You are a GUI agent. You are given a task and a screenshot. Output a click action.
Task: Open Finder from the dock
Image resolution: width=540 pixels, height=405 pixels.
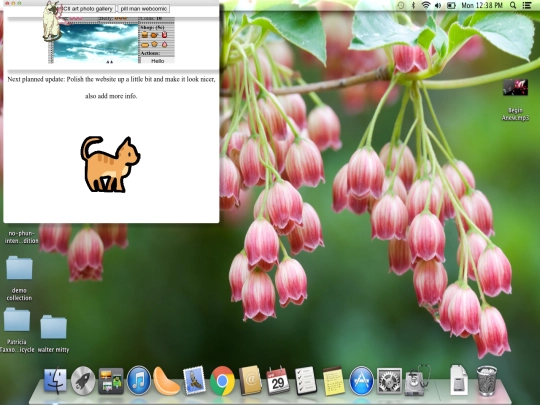point(55,381)
